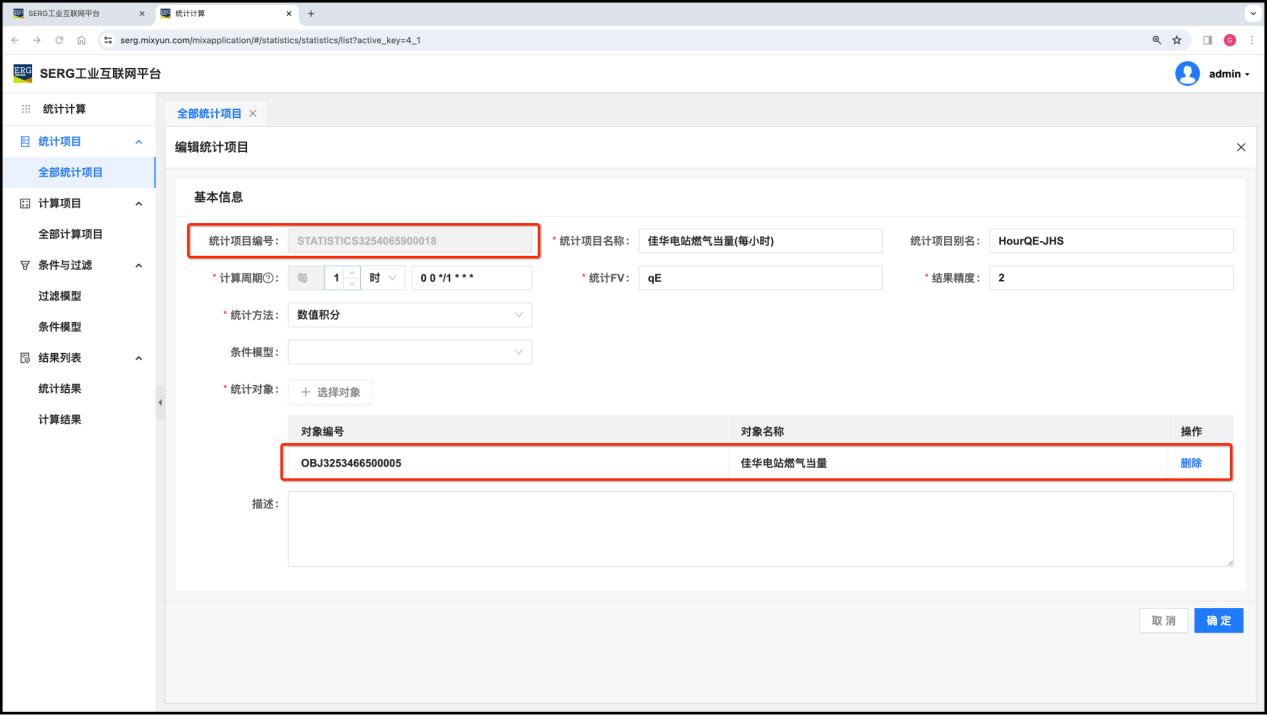Open the 统计方法 dropdown
The height and width of the screenshot is (715, 1267).
410,315
